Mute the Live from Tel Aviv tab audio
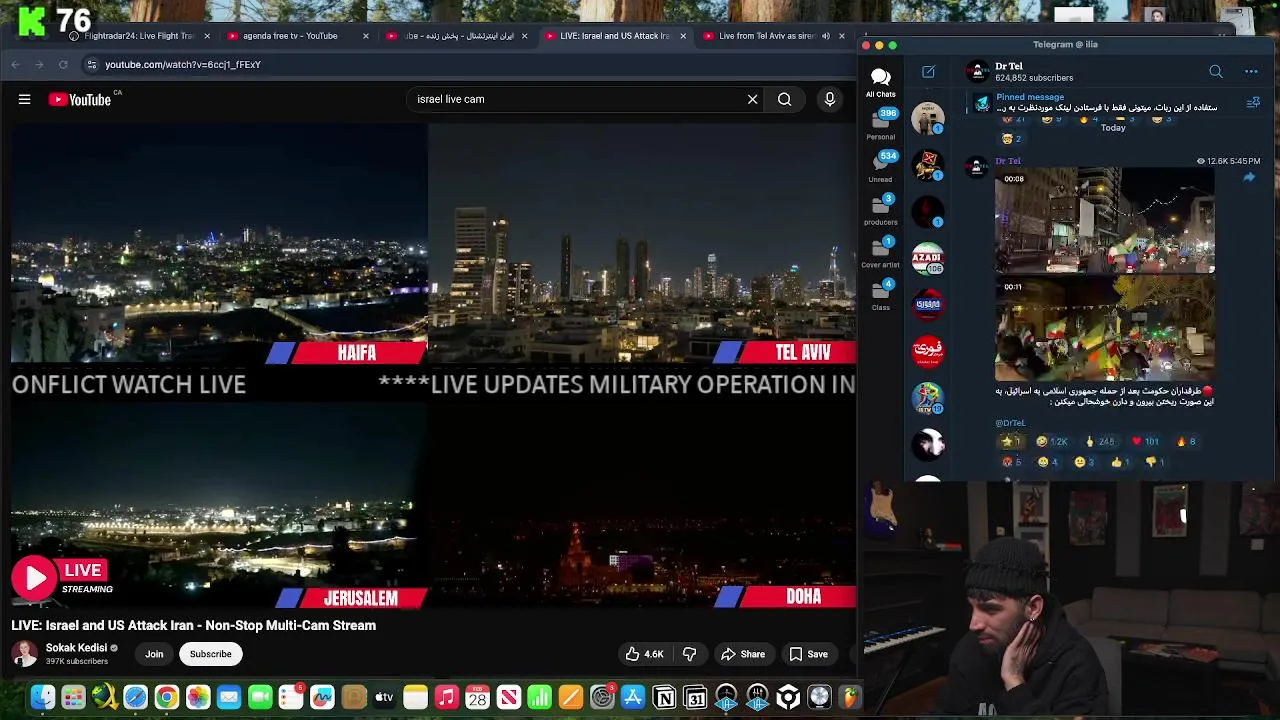Screen dimensions: 1280x720 pyautogui.click(x=826, y=36)
